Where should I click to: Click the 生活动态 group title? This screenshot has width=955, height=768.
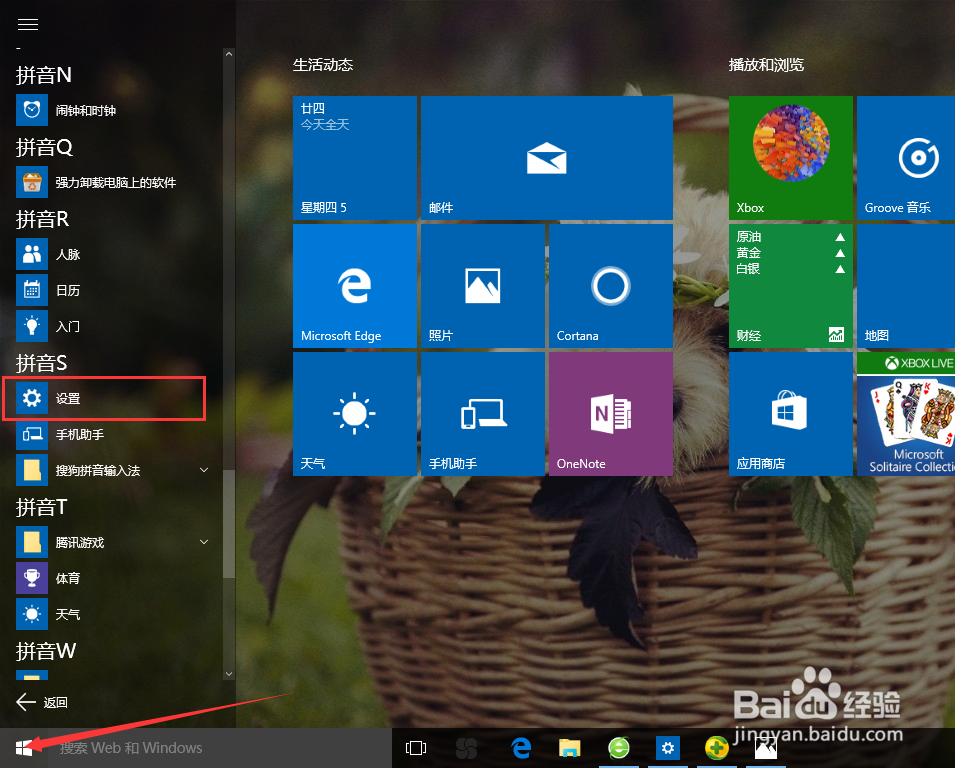pyautogui.click(x=323, y=65)
